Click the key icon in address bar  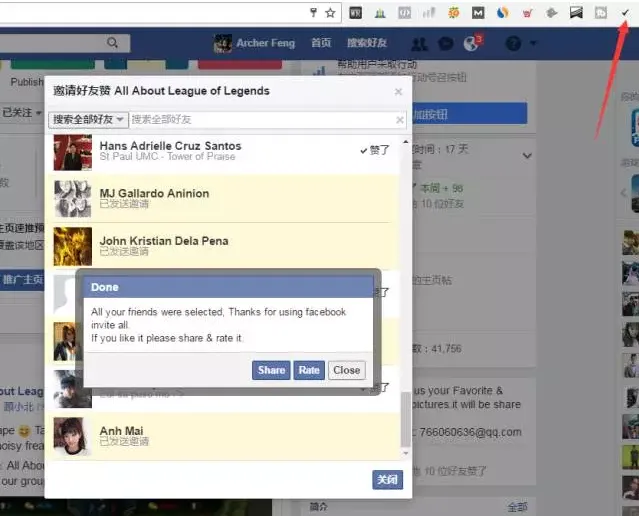[x=313, y=13]
